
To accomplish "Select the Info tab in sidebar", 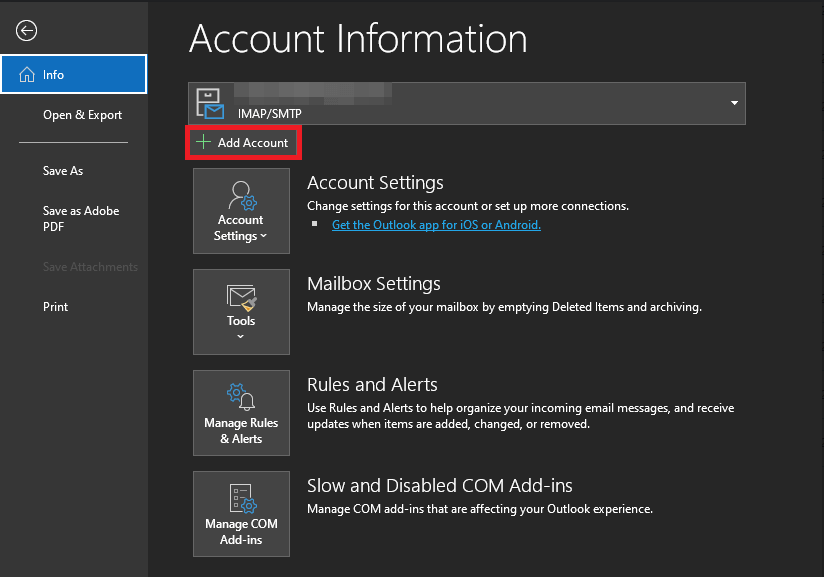I will (74, 75).
